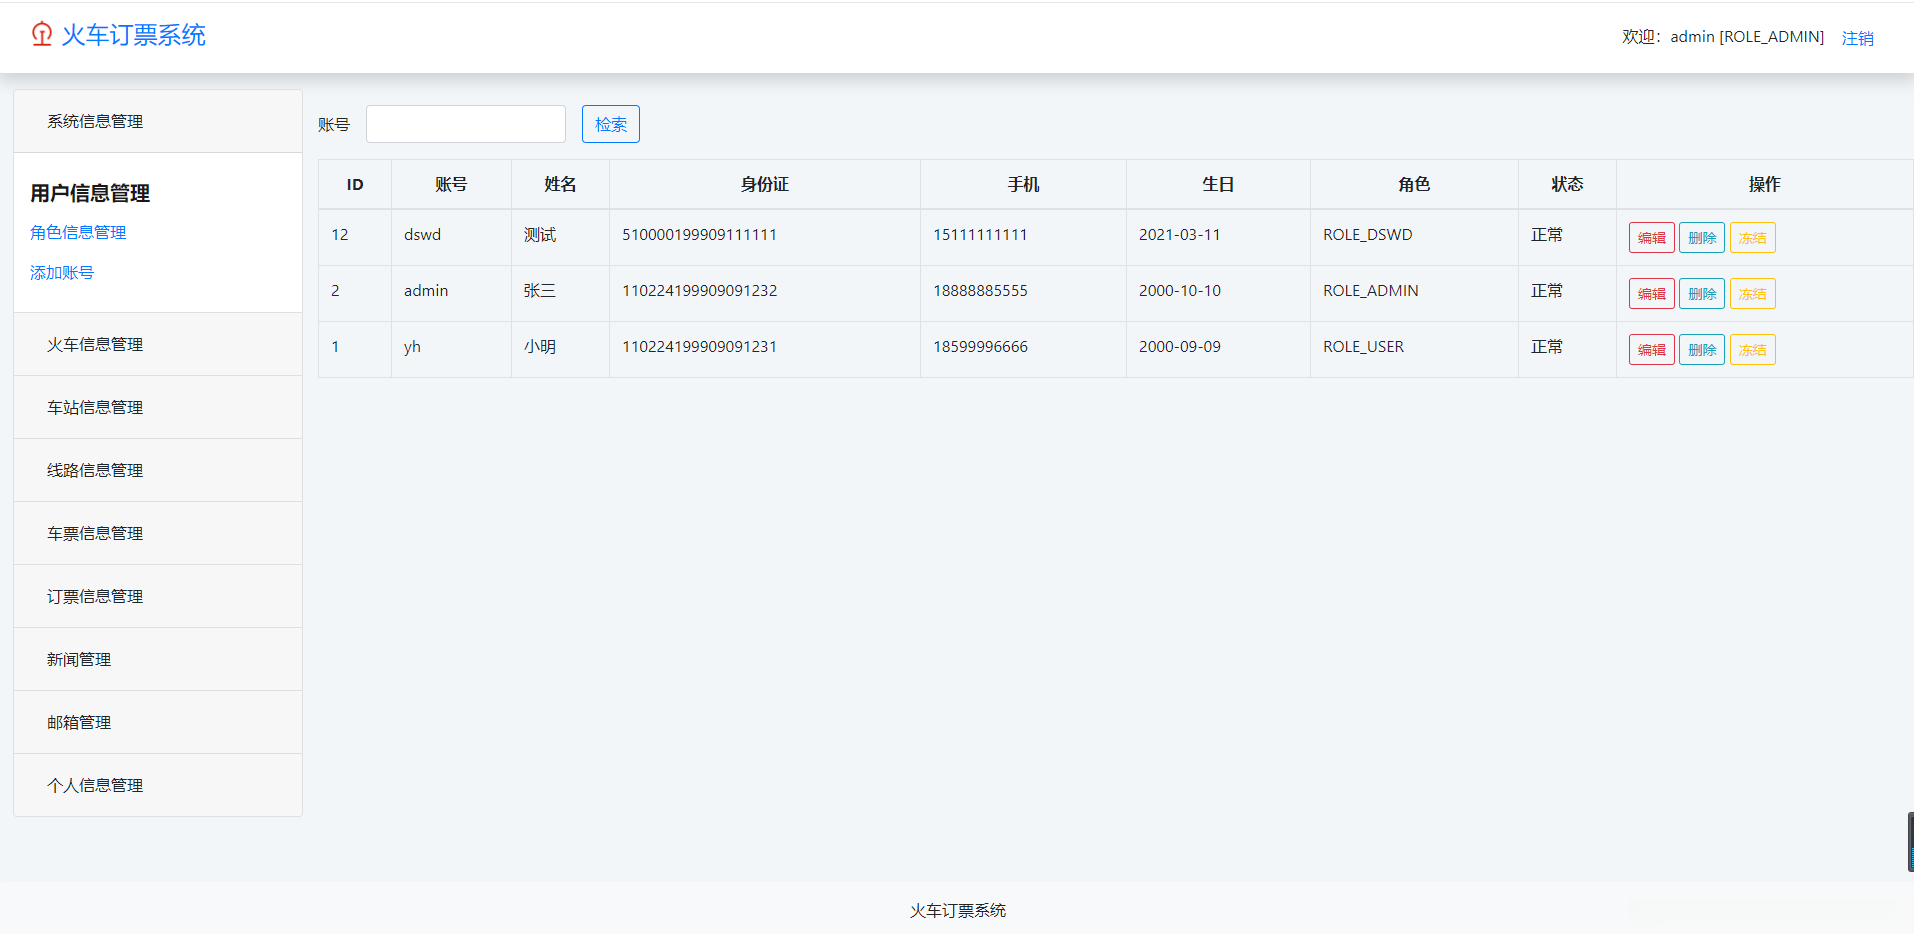Click birthday 2000-10-10
1914x934 pixels.
[x=1180, y=291]
